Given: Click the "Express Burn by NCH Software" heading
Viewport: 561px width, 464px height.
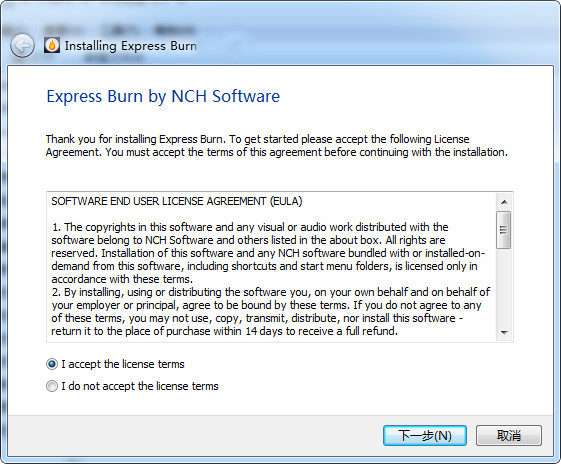Looking at the screenshot, I should (163, 96).
